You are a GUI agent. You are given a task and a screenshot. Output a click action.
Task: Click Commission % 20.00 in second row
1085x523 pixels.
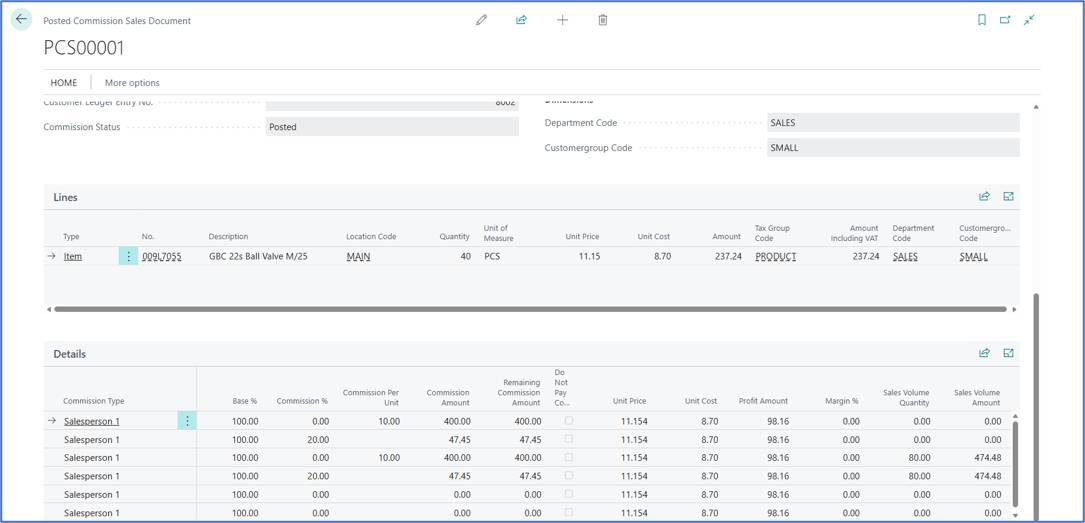(317, 439)
